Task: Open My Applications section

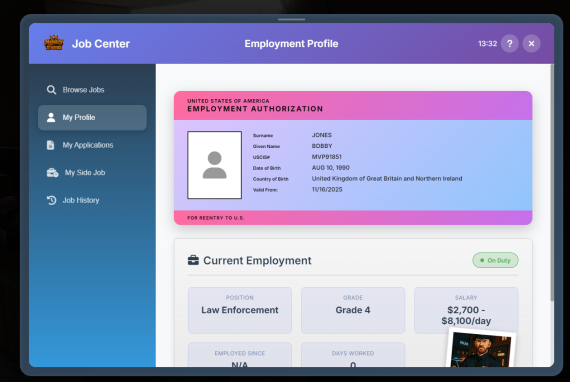Action: pos(92,145)
